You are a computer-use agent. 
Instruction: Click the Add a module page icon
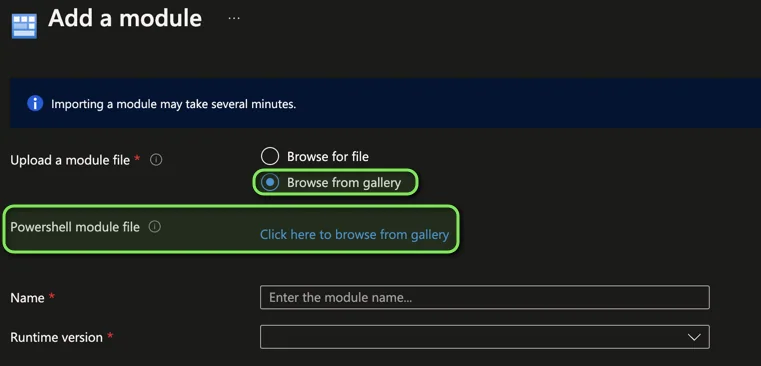click(24, 26)
